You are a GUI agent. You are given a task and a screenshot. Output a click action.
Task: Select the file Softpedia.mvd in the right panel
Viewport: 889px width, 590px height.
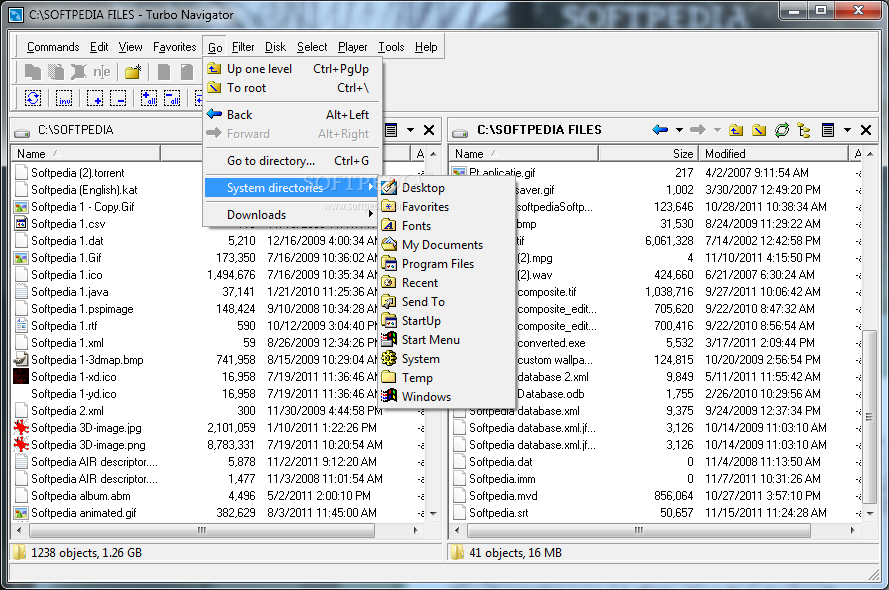[x=503, y=496]
